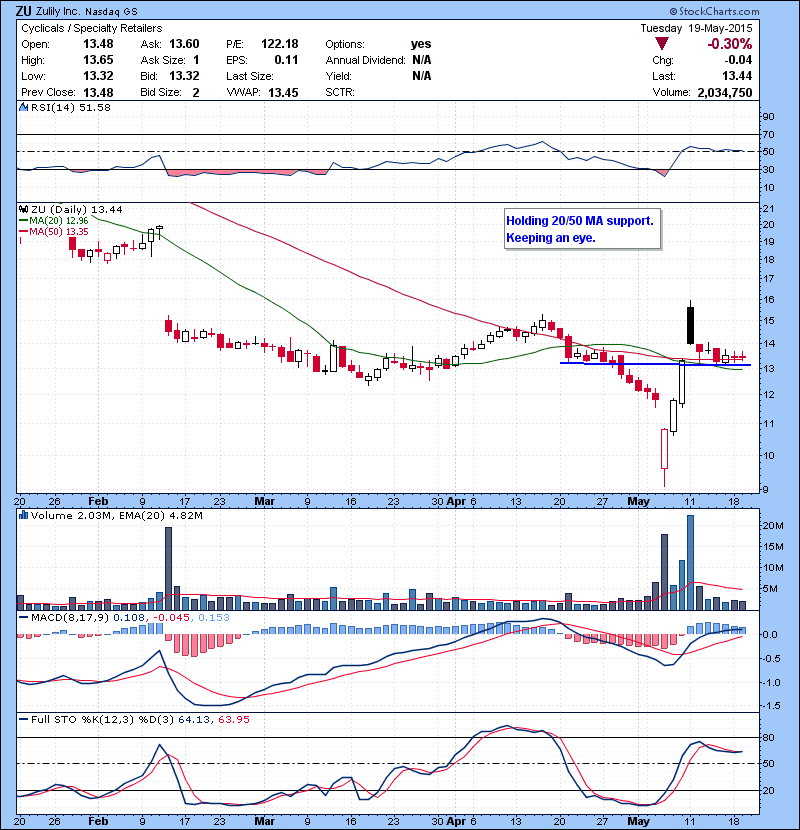Click the Volume figure 2,034,750
This screenshot has height=830, width=800.
[x=725, y=93]
